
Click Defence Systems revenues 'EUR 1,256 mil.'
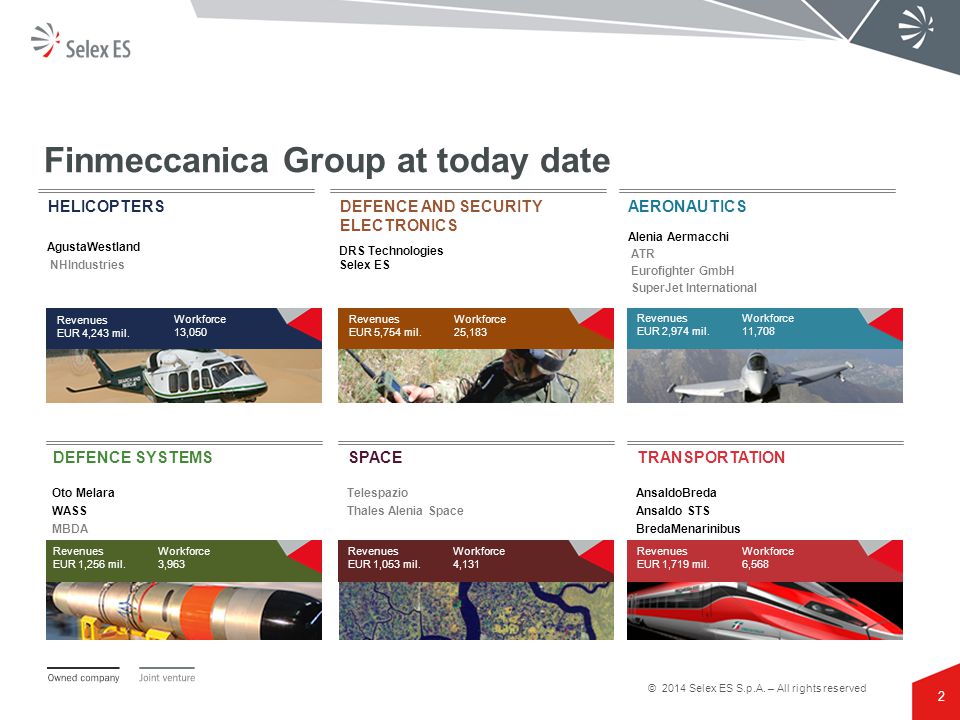coord(89,564)
